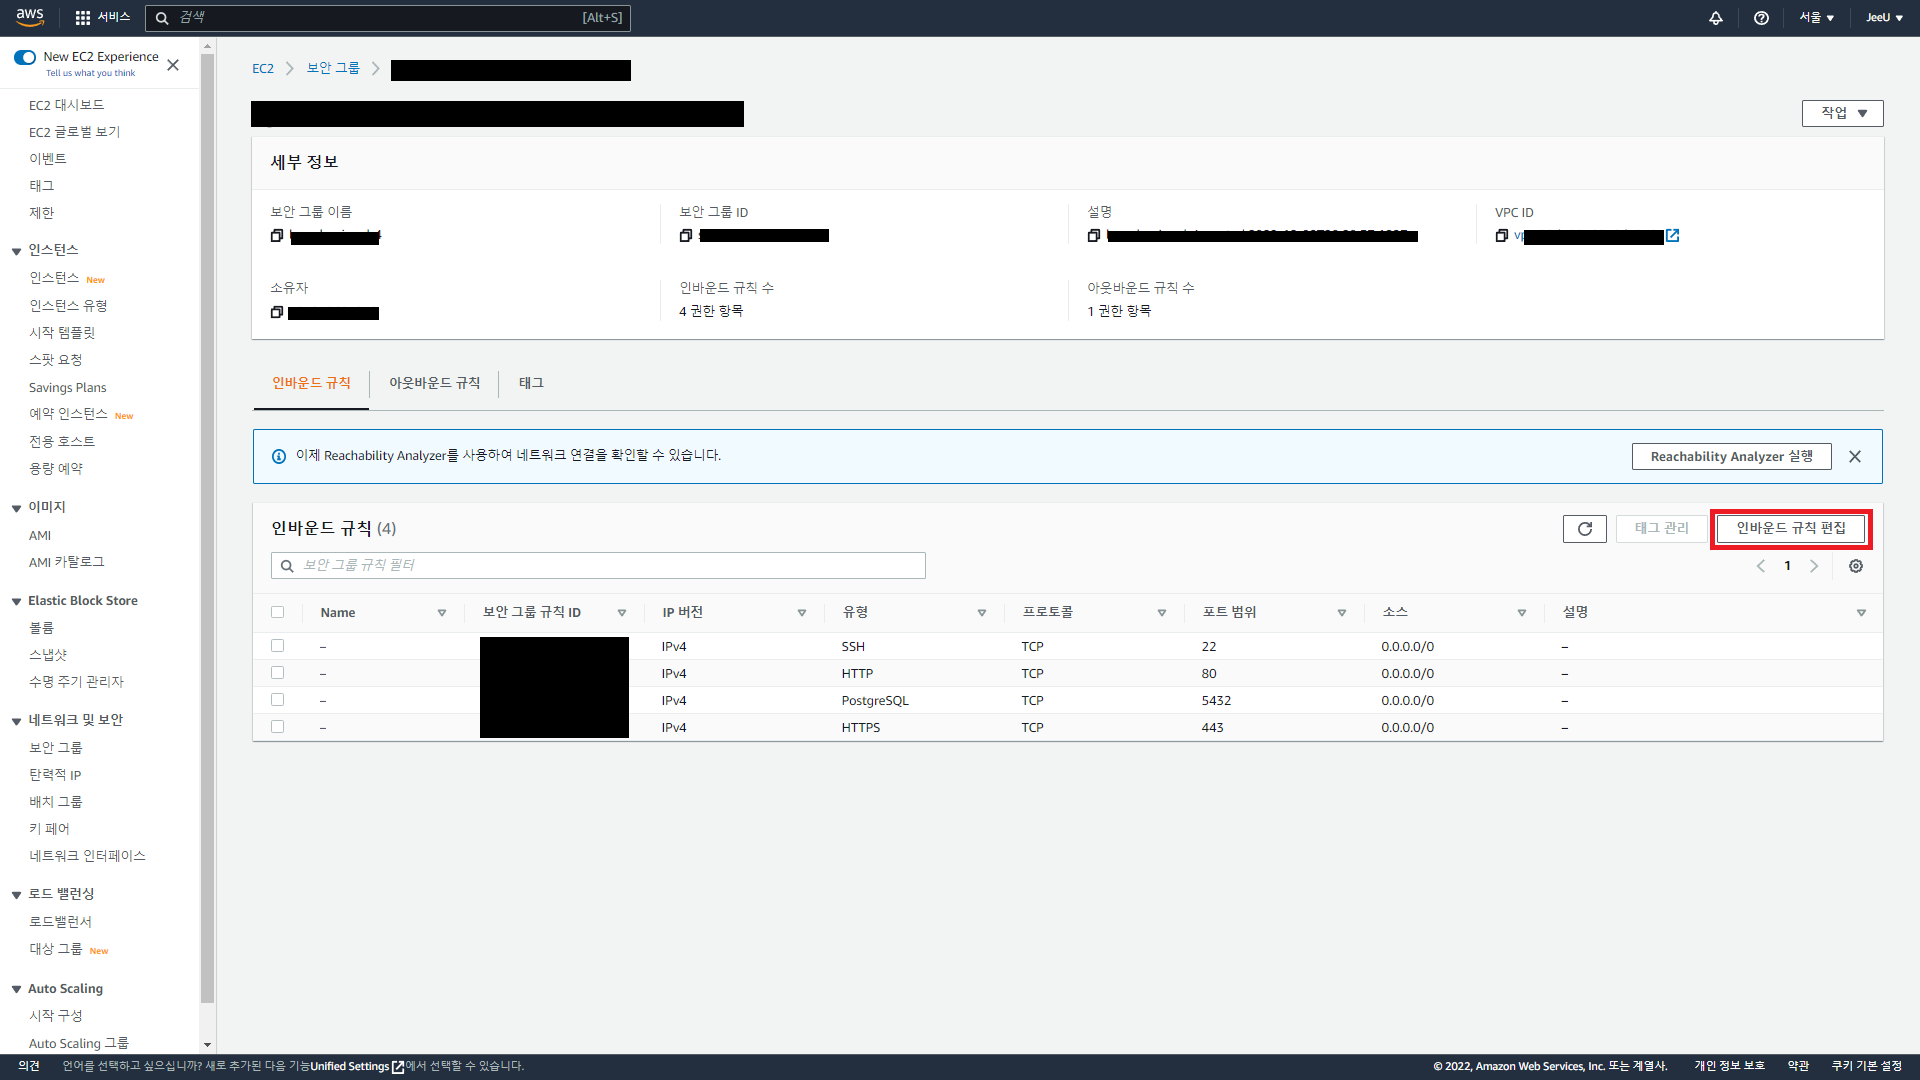The image size is (1920, 1080).
Task: Click the services grid icon
Action: click(x=83, y=18)
